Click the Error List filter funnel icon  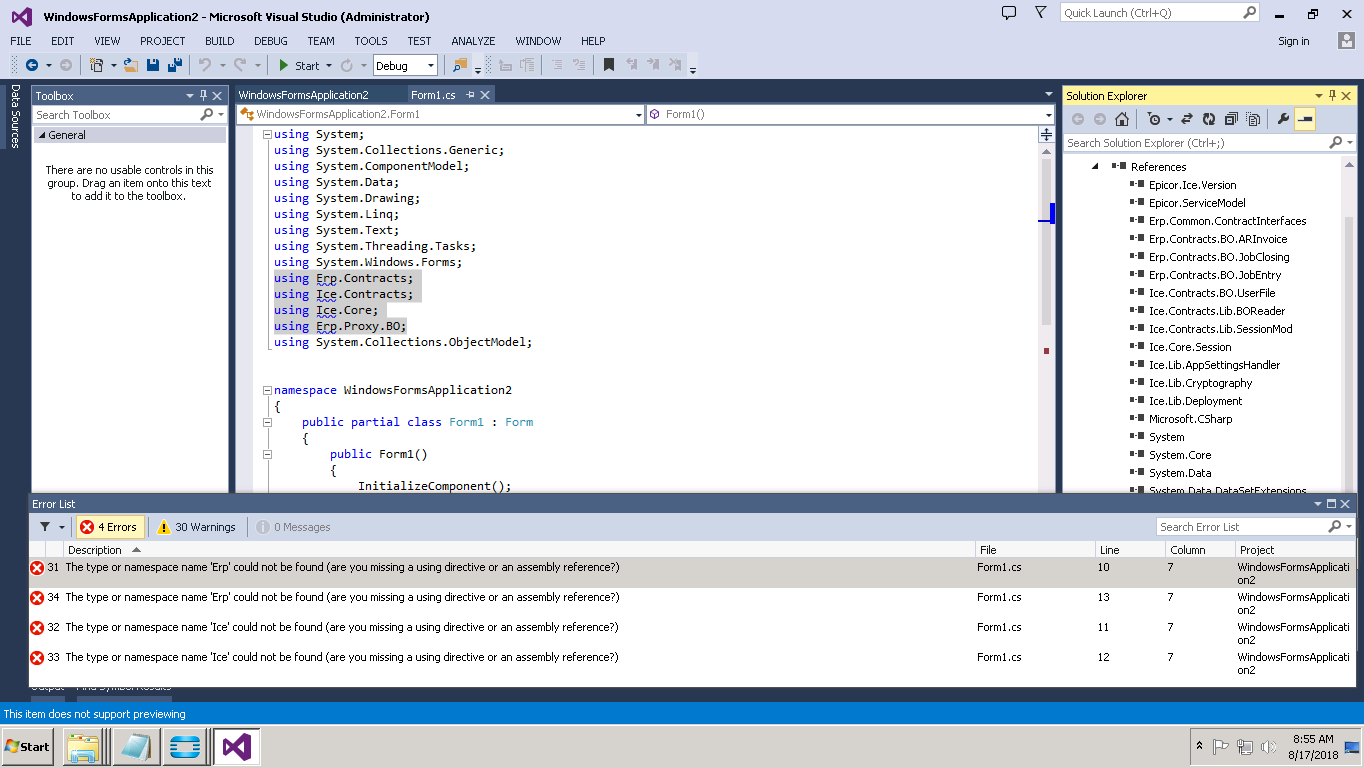(45, 527)
